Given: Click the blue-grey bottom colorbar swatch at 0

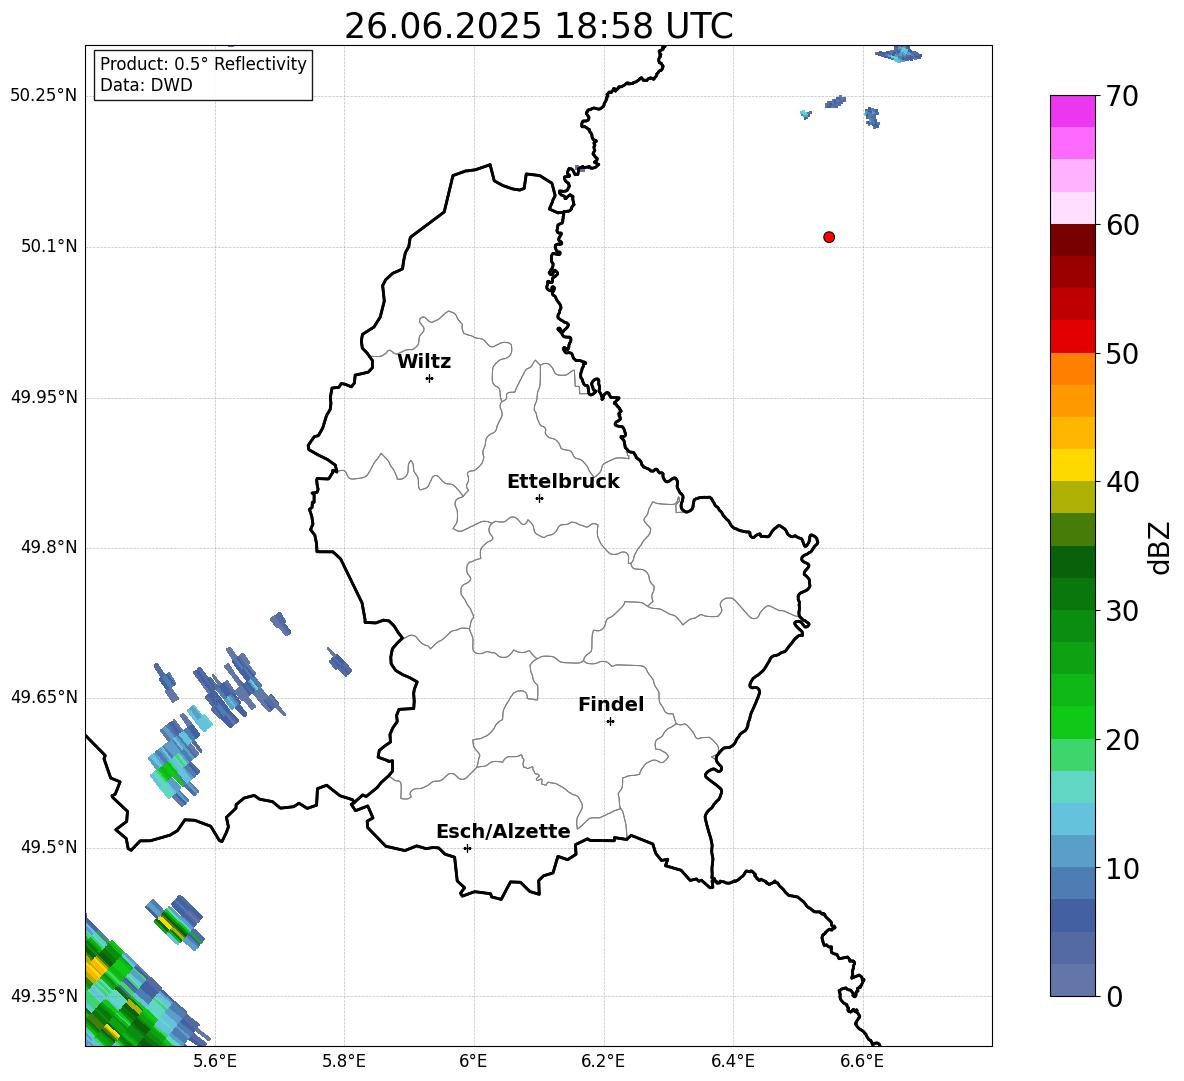Looking at the screenshot, I should pos(1073,981).
